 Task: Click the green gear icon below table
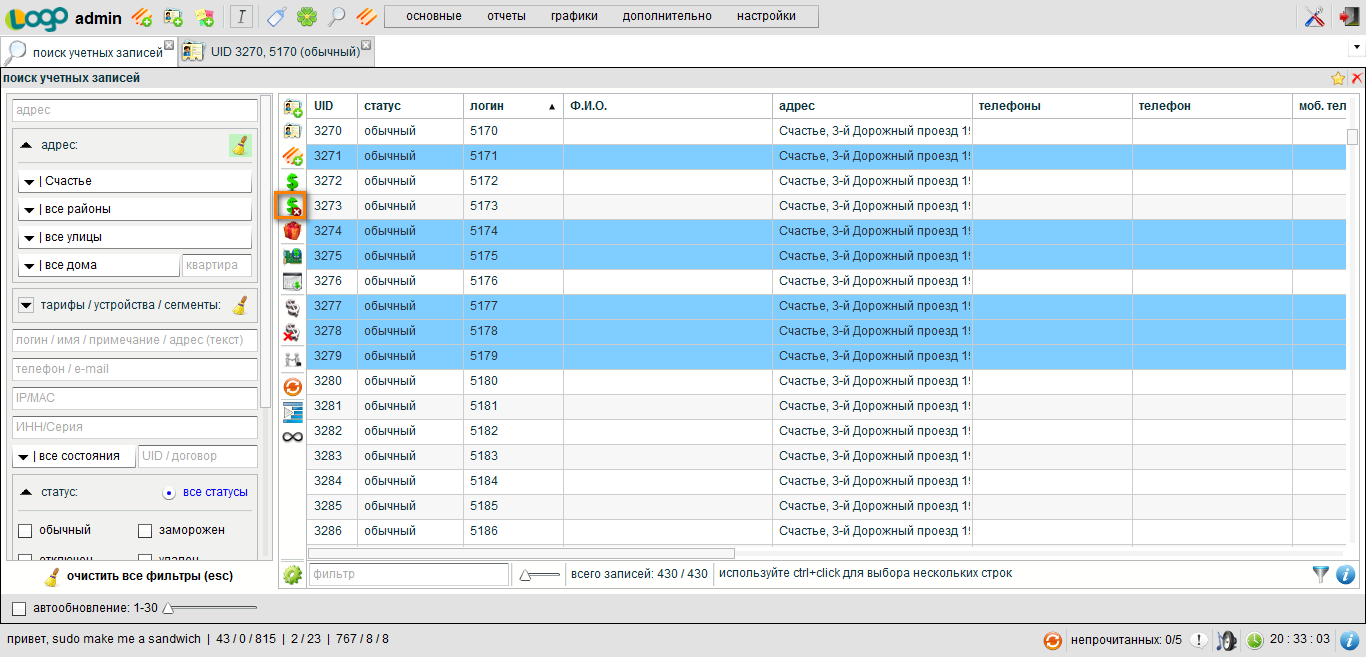click(292, 575)
